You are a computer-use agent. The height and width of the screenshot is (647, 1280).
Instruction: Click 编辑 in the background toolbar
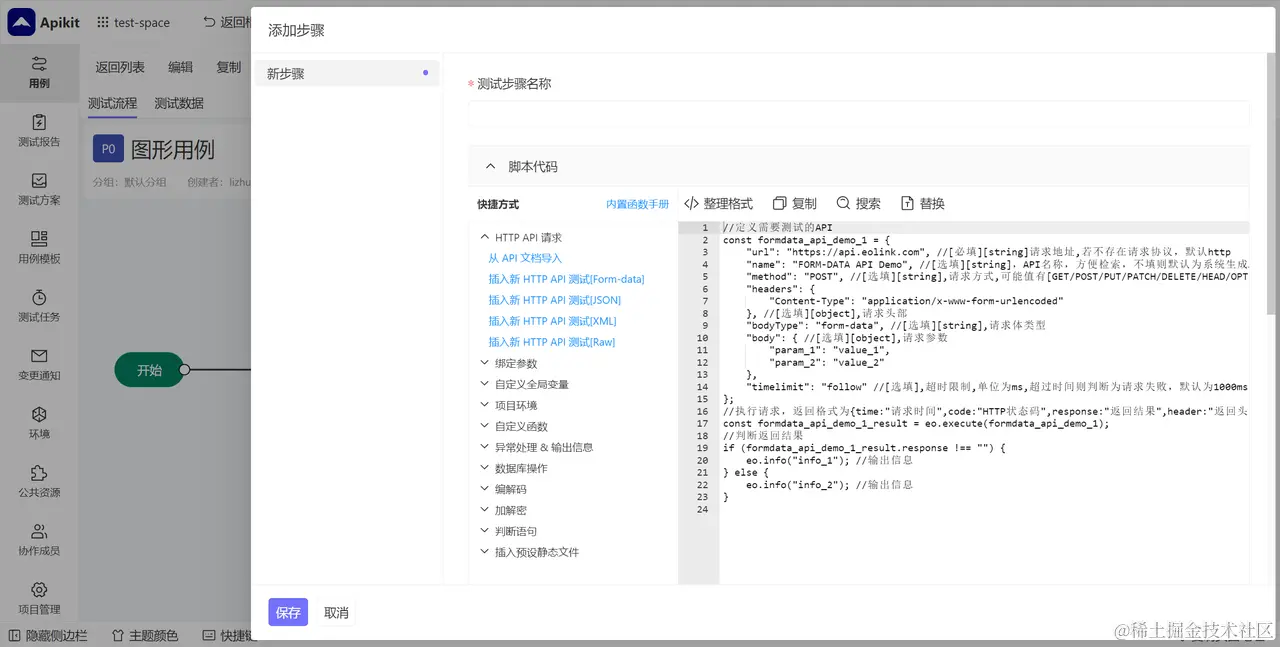point(181,67)
